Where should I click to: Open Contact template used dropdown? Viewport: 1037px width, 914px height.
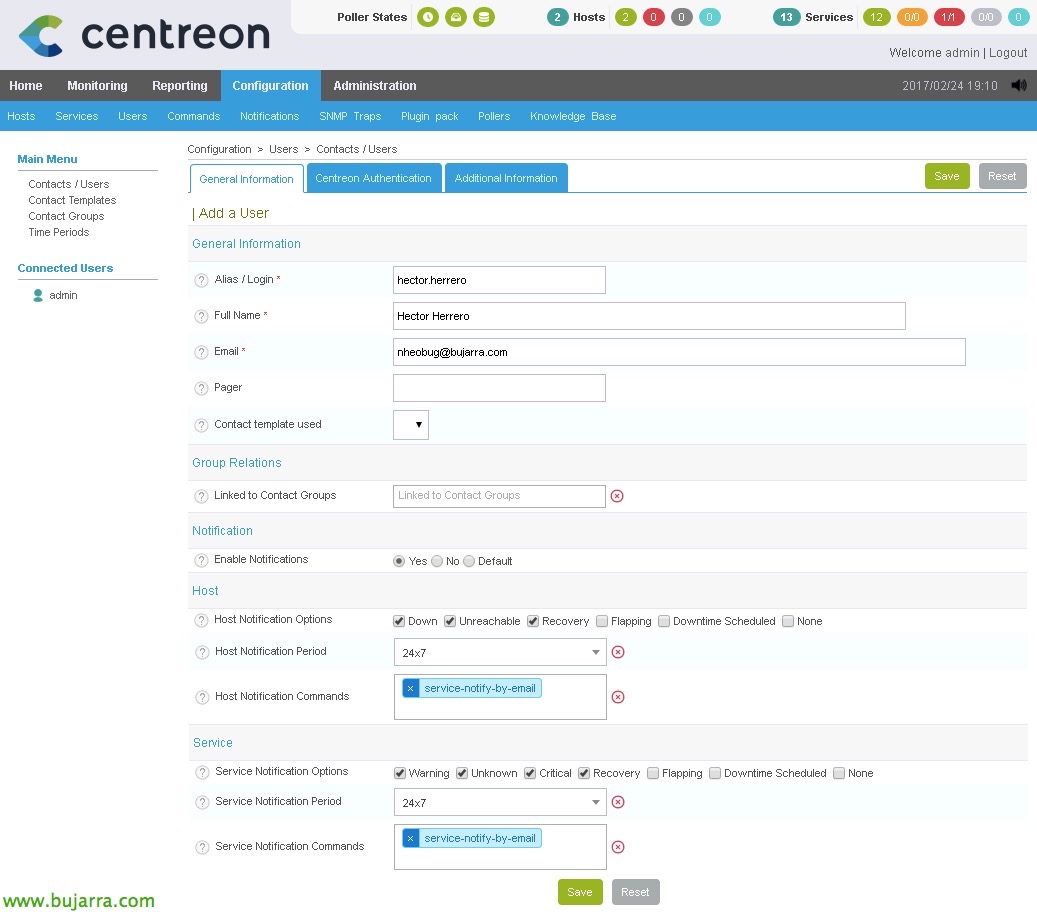coord(411,424)
